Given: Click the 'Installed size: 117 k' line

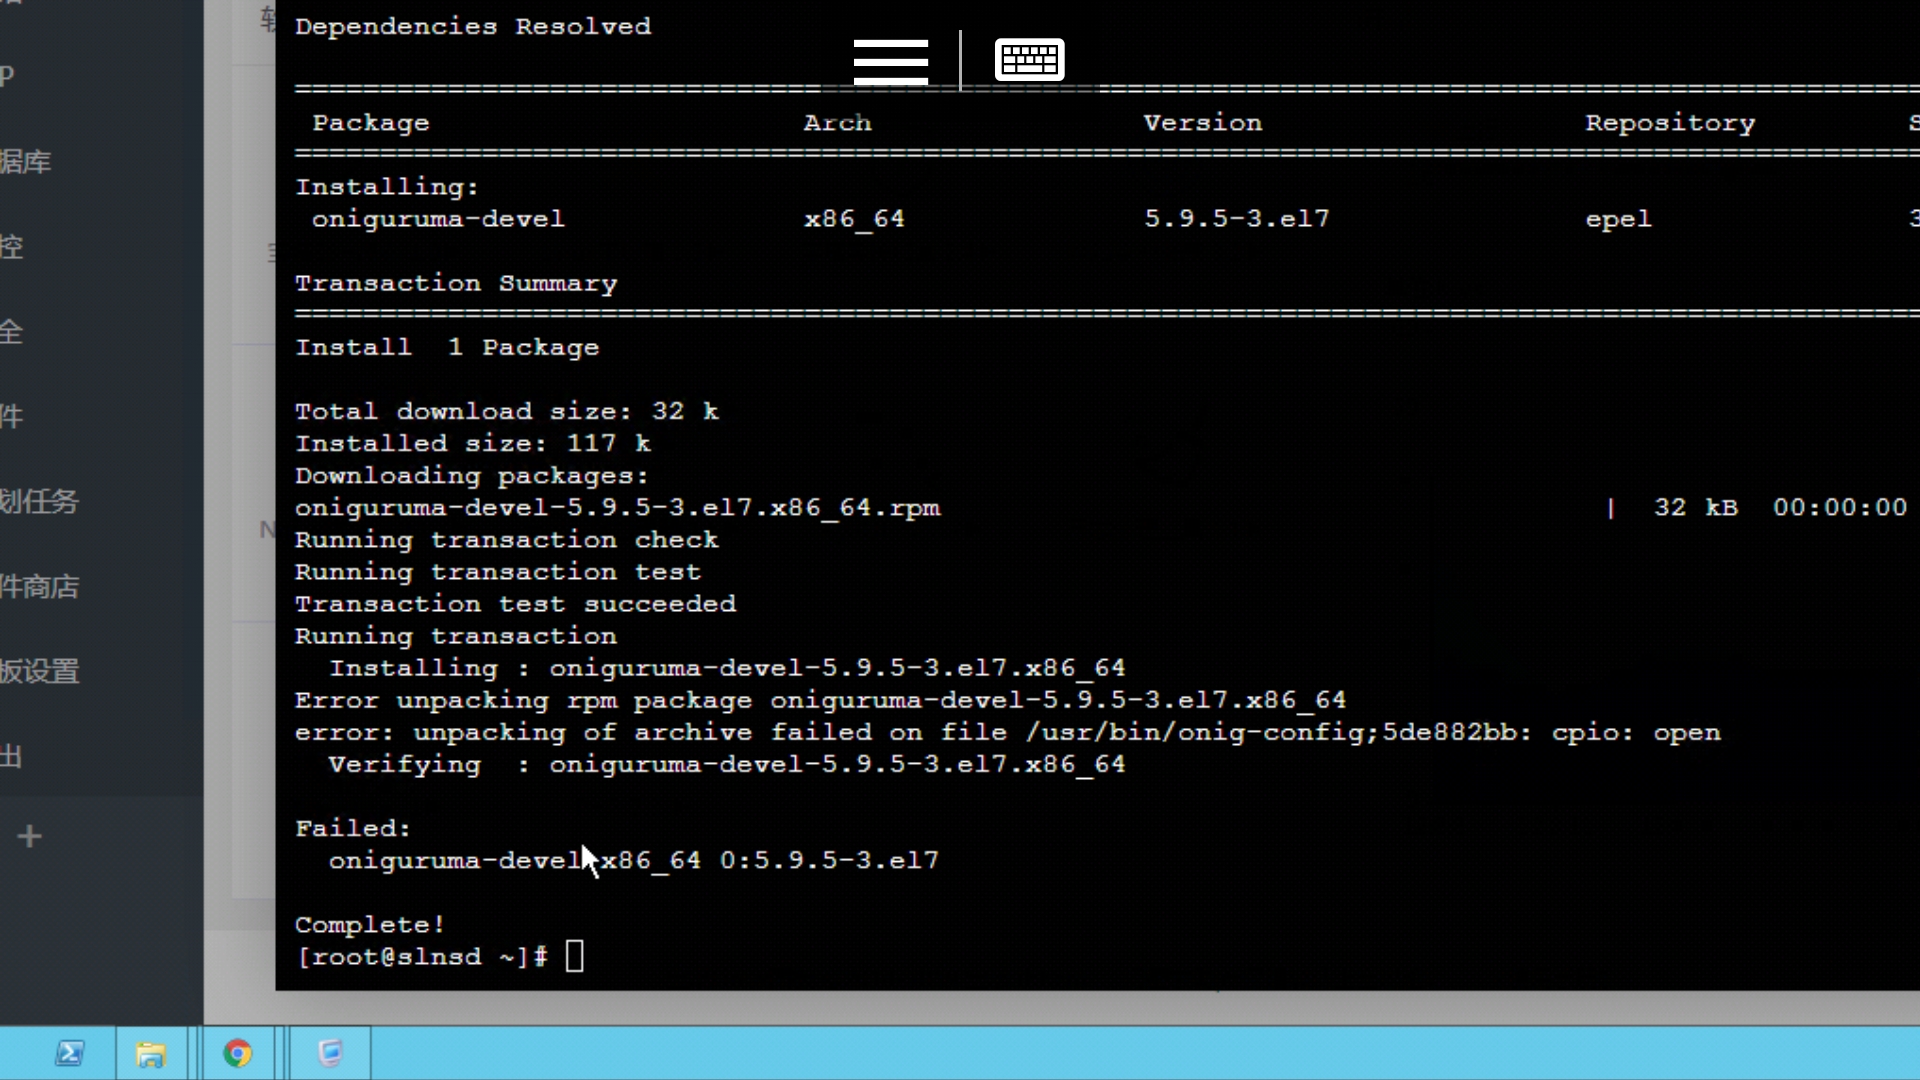Looking at the screenshot, I should [x=473, y=443].
